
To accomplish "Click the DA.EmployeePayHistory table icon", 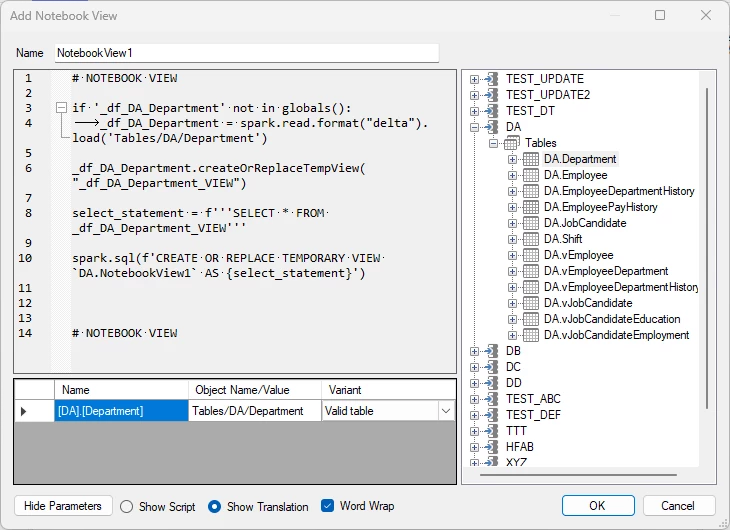I will (x=531, y=207).
